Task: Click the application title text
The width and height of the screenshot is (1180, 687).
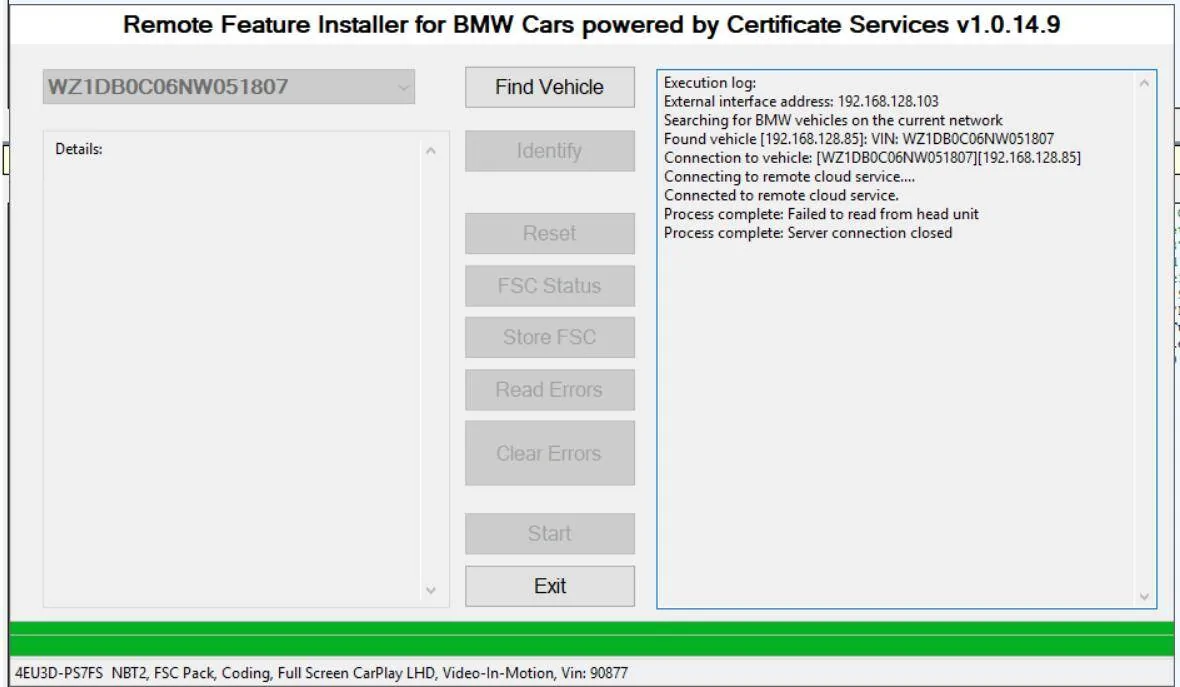Action: [x=592, y=25]
